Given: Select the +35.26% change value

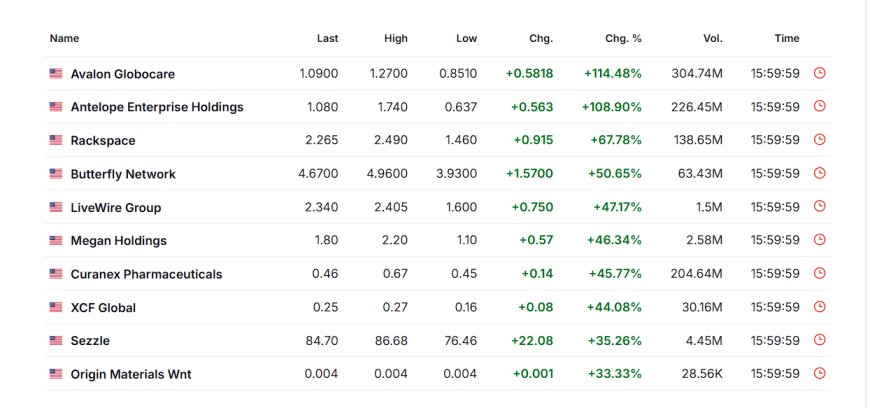Looking at the screenshot, I should 615,340.
